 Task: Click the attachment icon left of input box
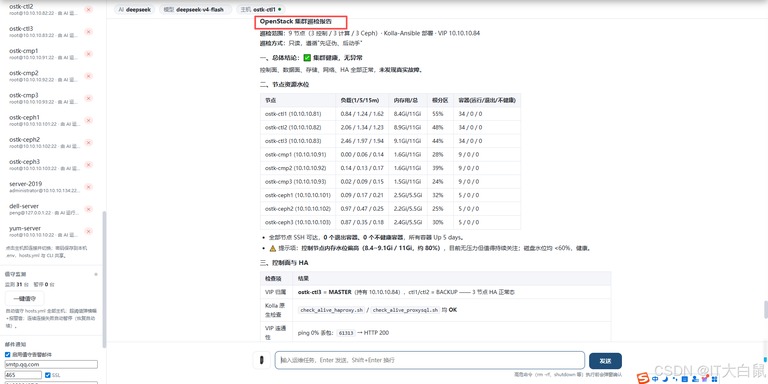point(262,360)
